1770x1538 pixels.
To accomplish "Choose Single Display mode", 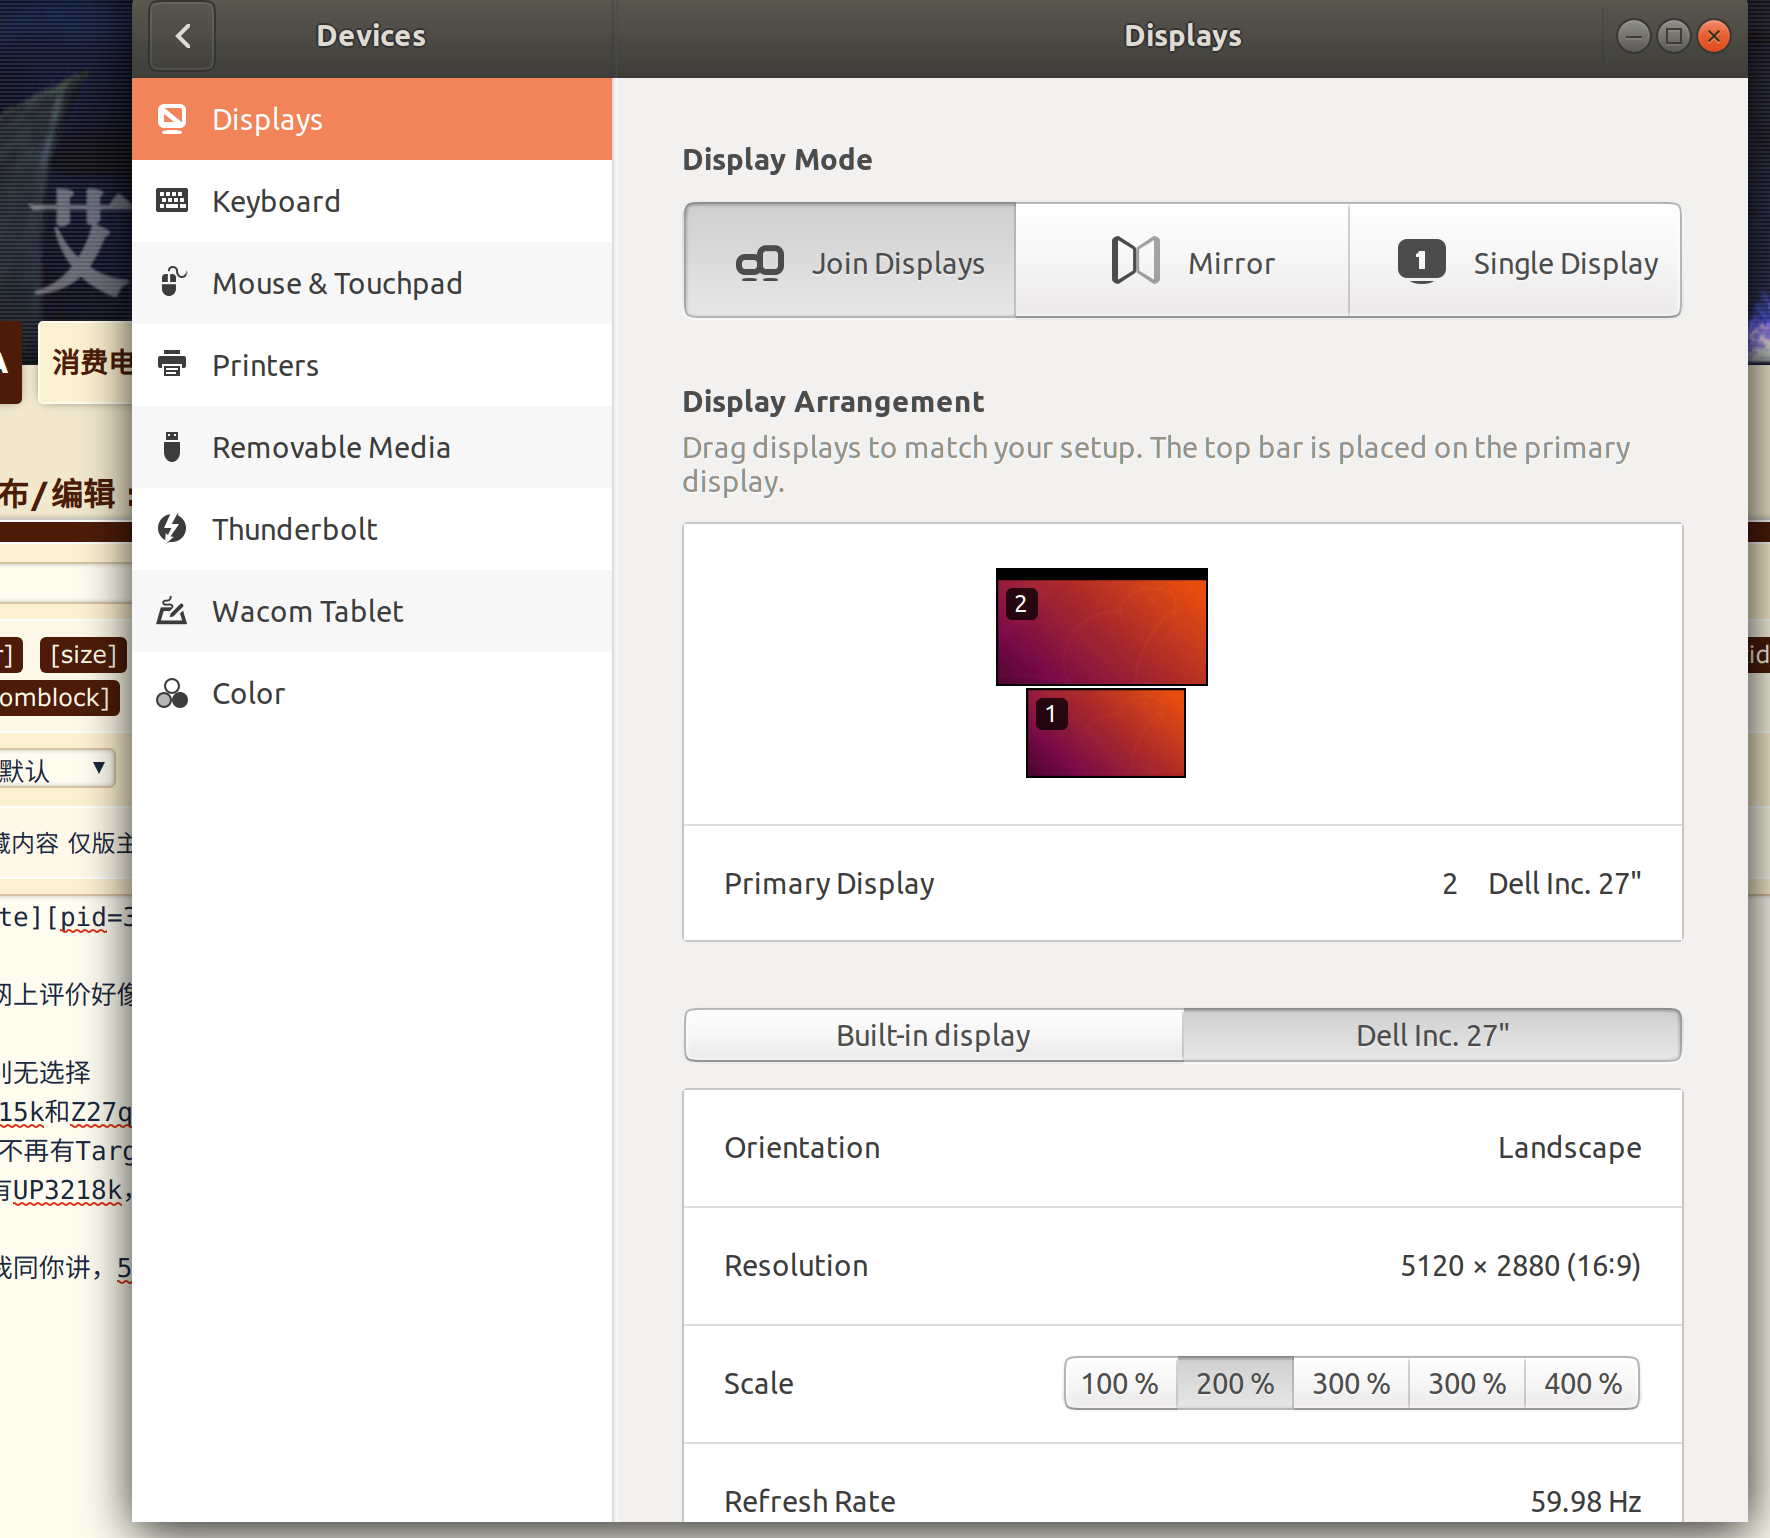I will tap(1515, 261).
